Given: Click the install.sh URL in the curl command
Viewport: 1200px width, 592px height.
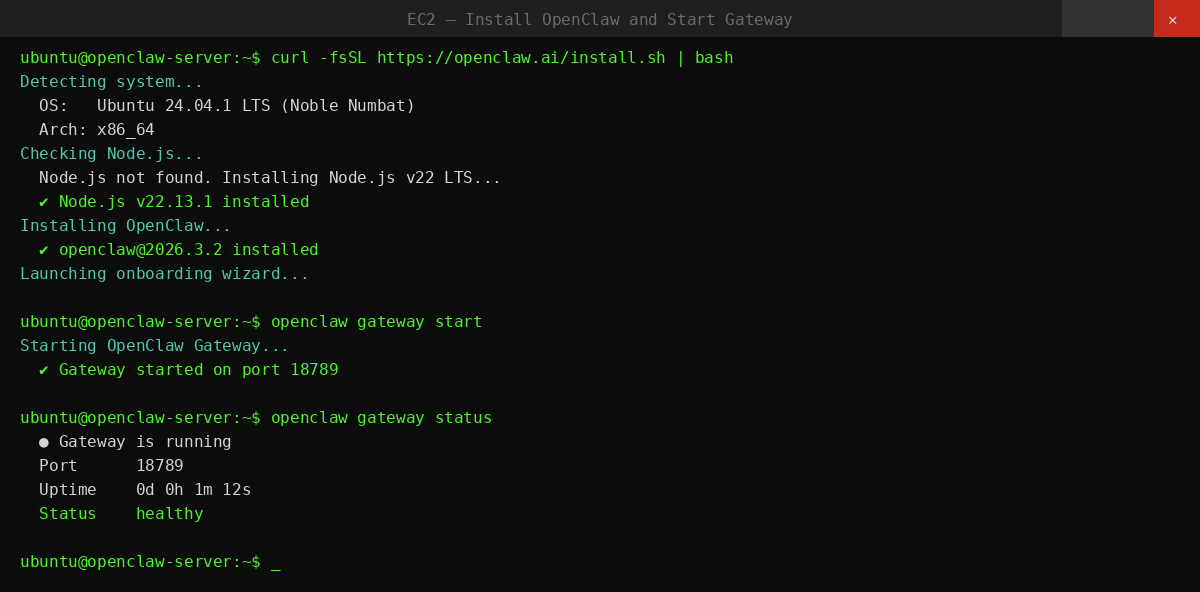Looking at the screenshot, I should coord(520,58).
